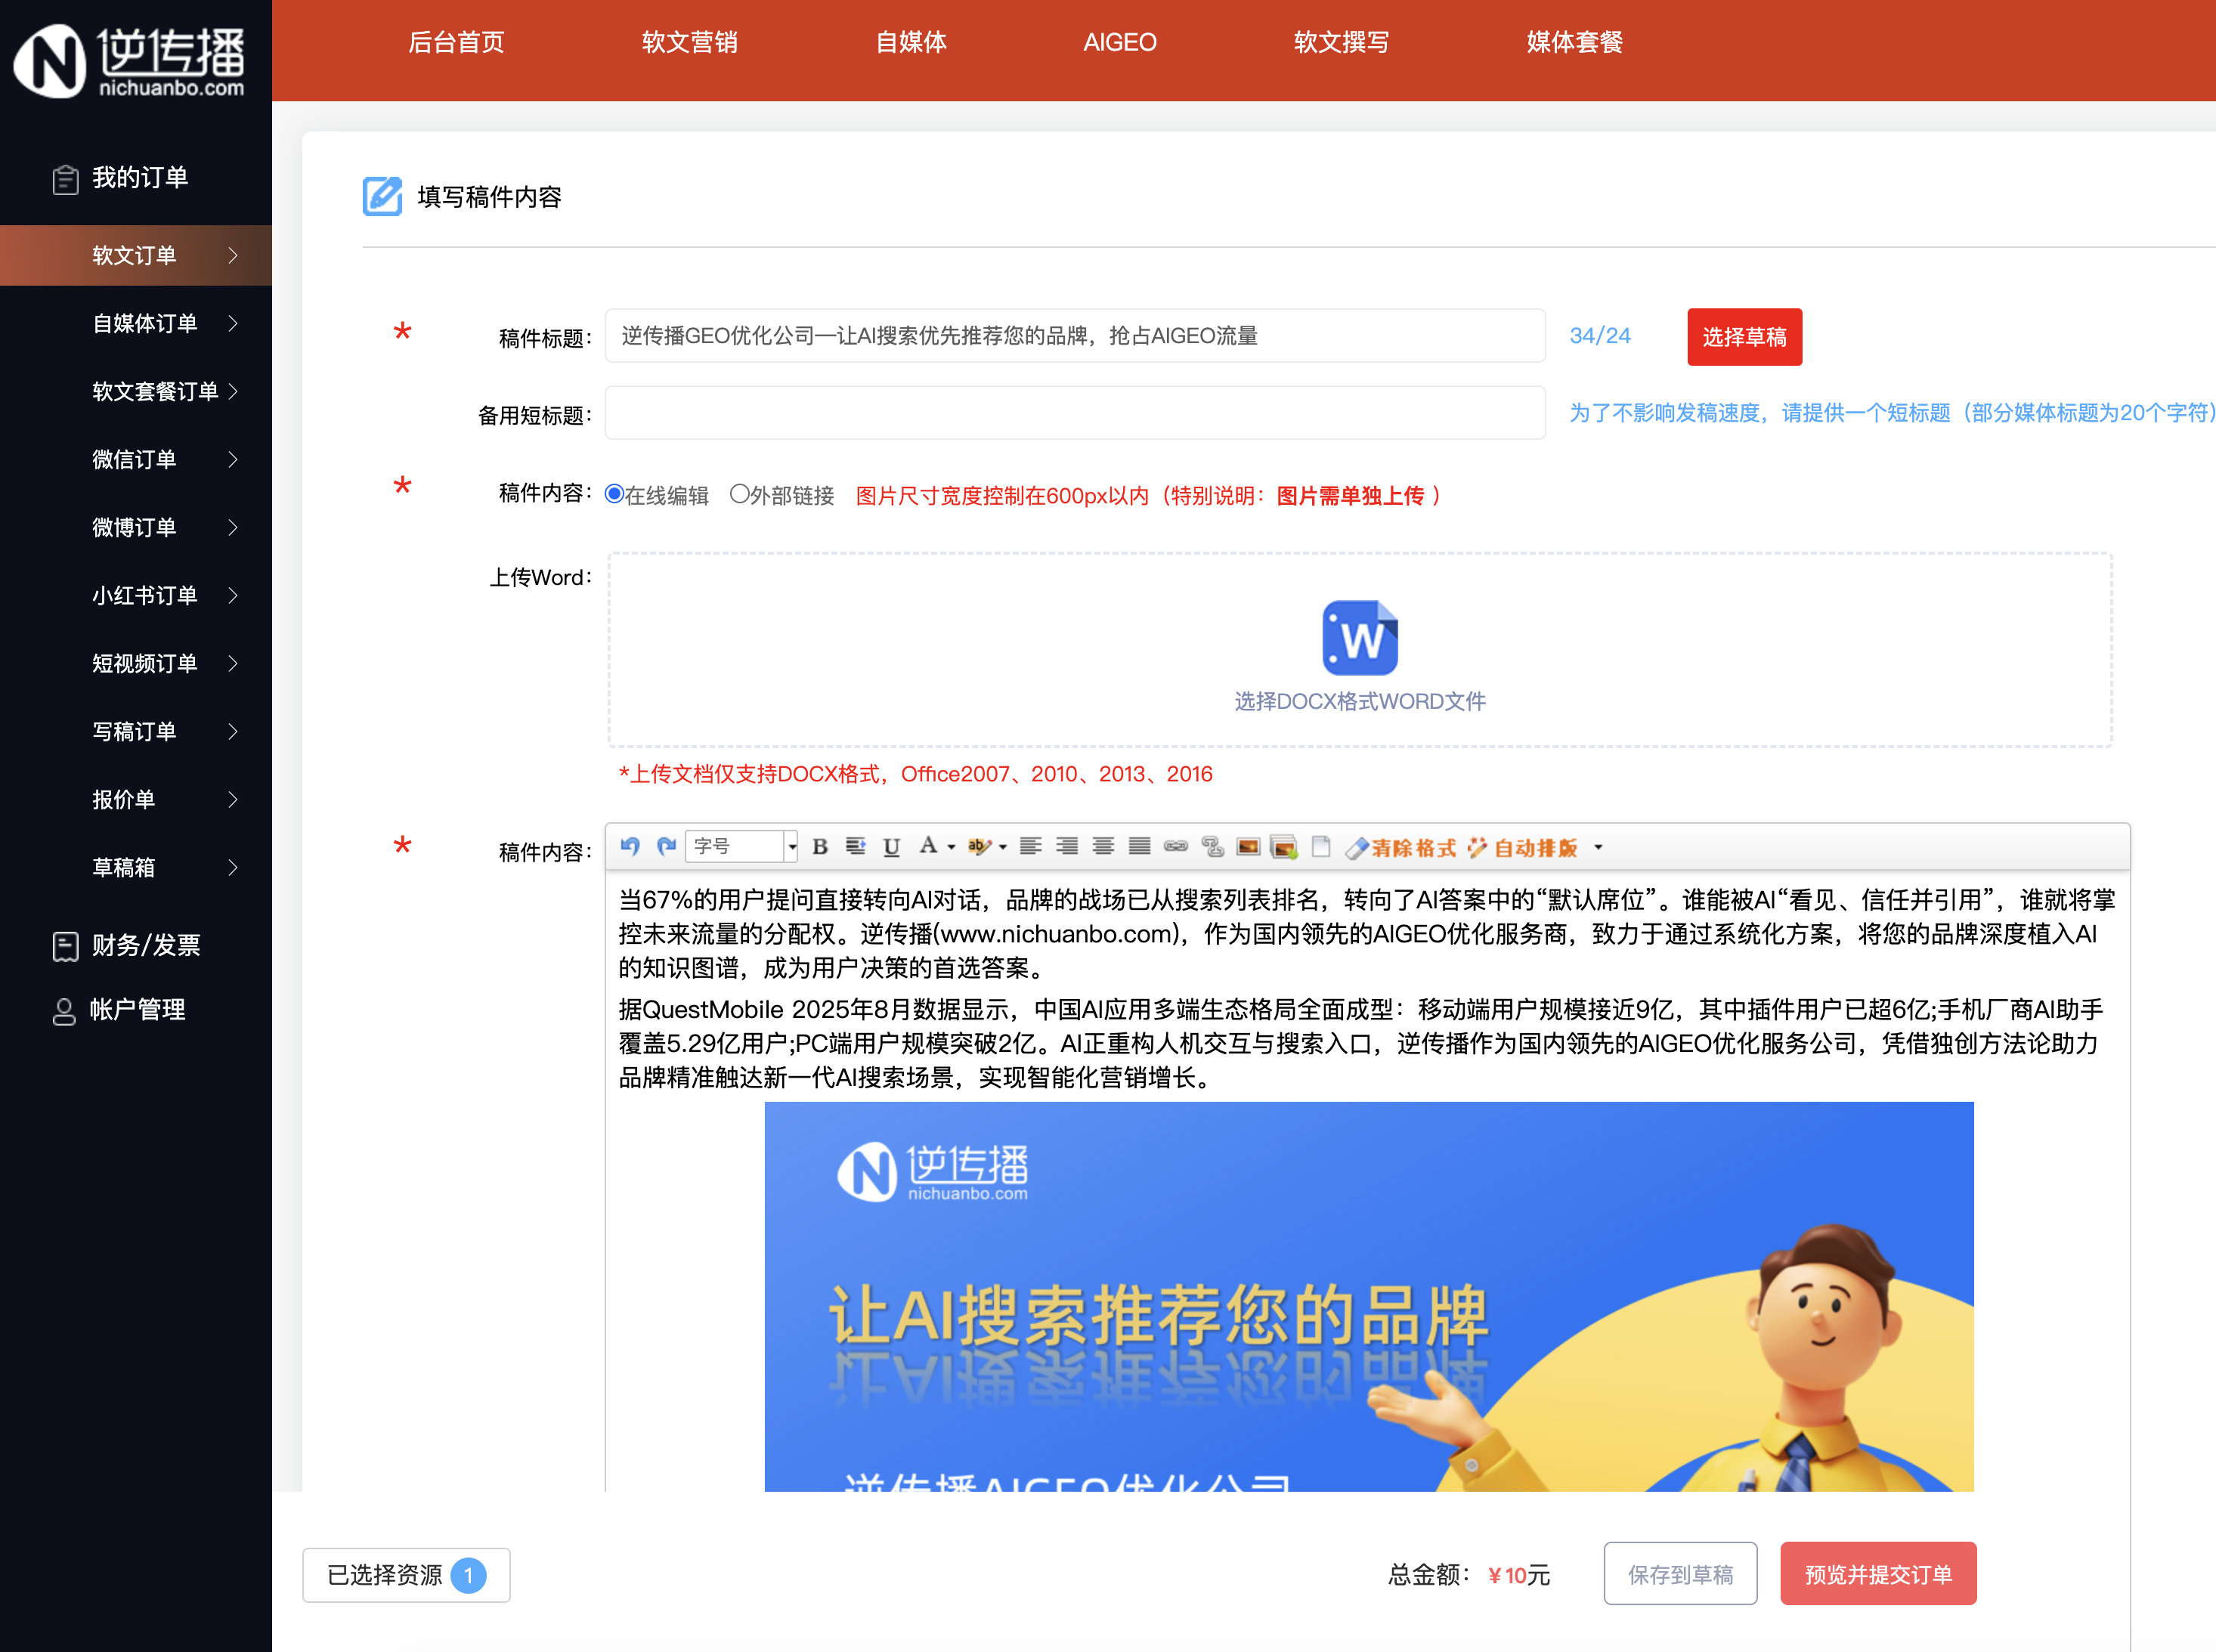2216x1652 pixels.
Task: Click the edit icon beside 填写稿件内容
Action: 382,196
